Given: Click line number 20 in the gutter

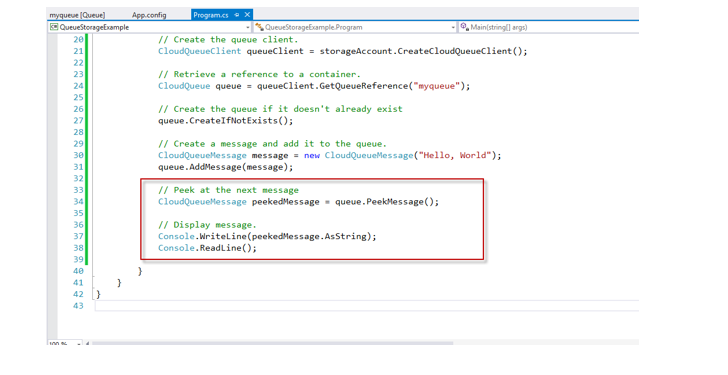Looking at the screenshot, I should pos(78,39).
